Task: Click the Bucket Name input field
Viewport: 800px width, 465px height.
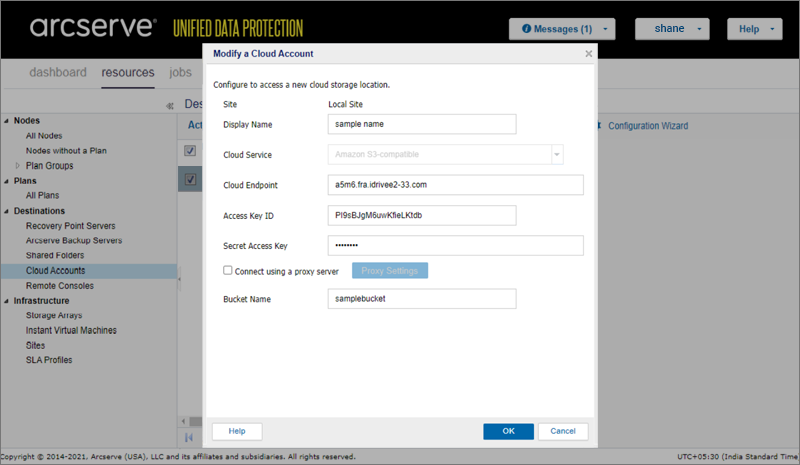Action: point(422,299)
